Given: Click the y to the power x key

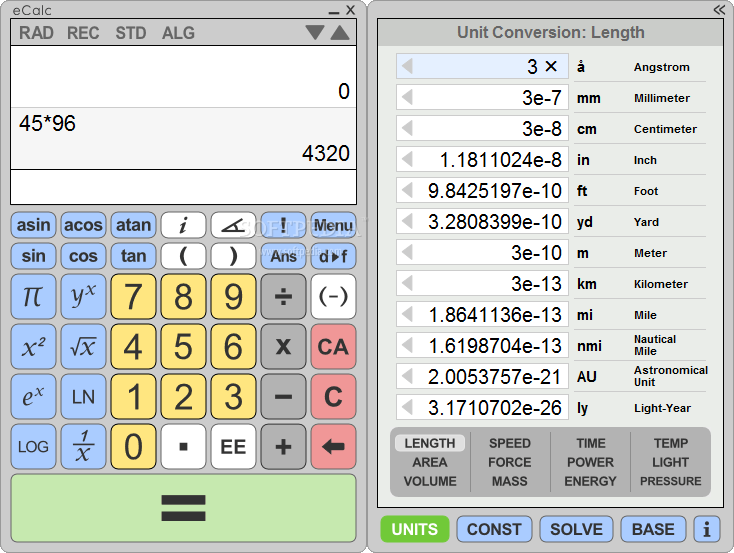Looking at the screenshot, I should (83, 297).
